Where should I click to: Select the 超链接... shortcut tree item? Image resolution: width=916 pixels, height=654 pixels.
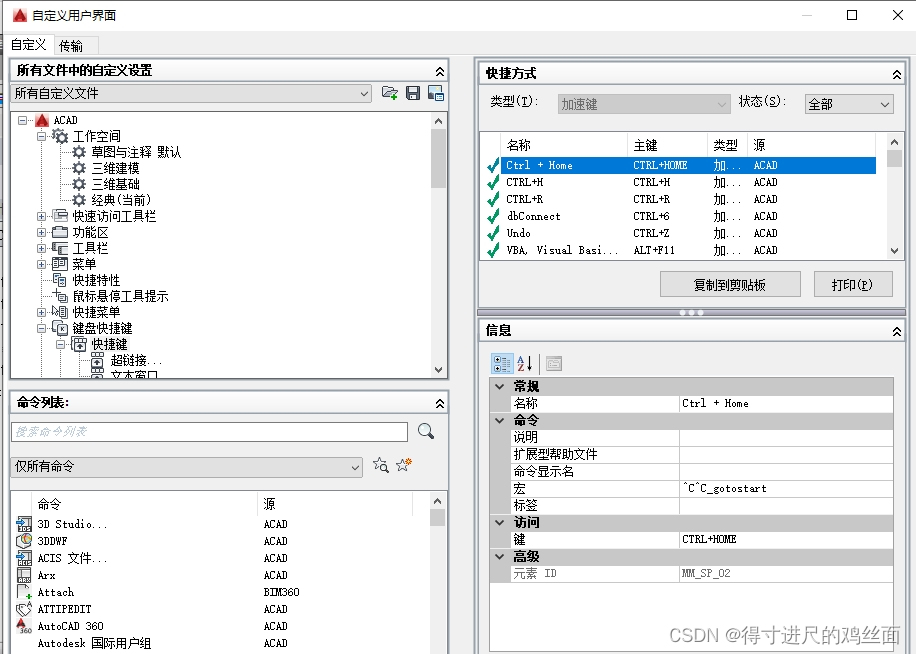tap(136, 360)
